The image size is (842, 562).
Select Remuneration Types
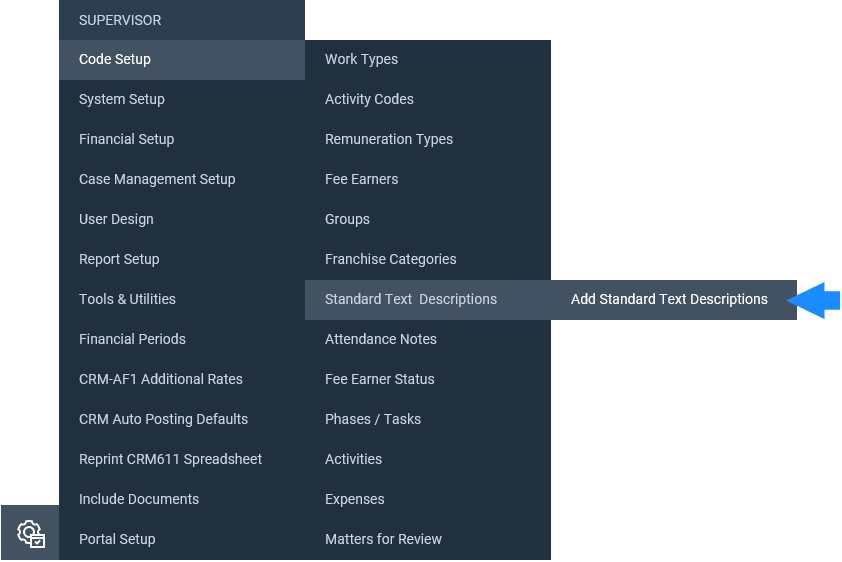428,140
